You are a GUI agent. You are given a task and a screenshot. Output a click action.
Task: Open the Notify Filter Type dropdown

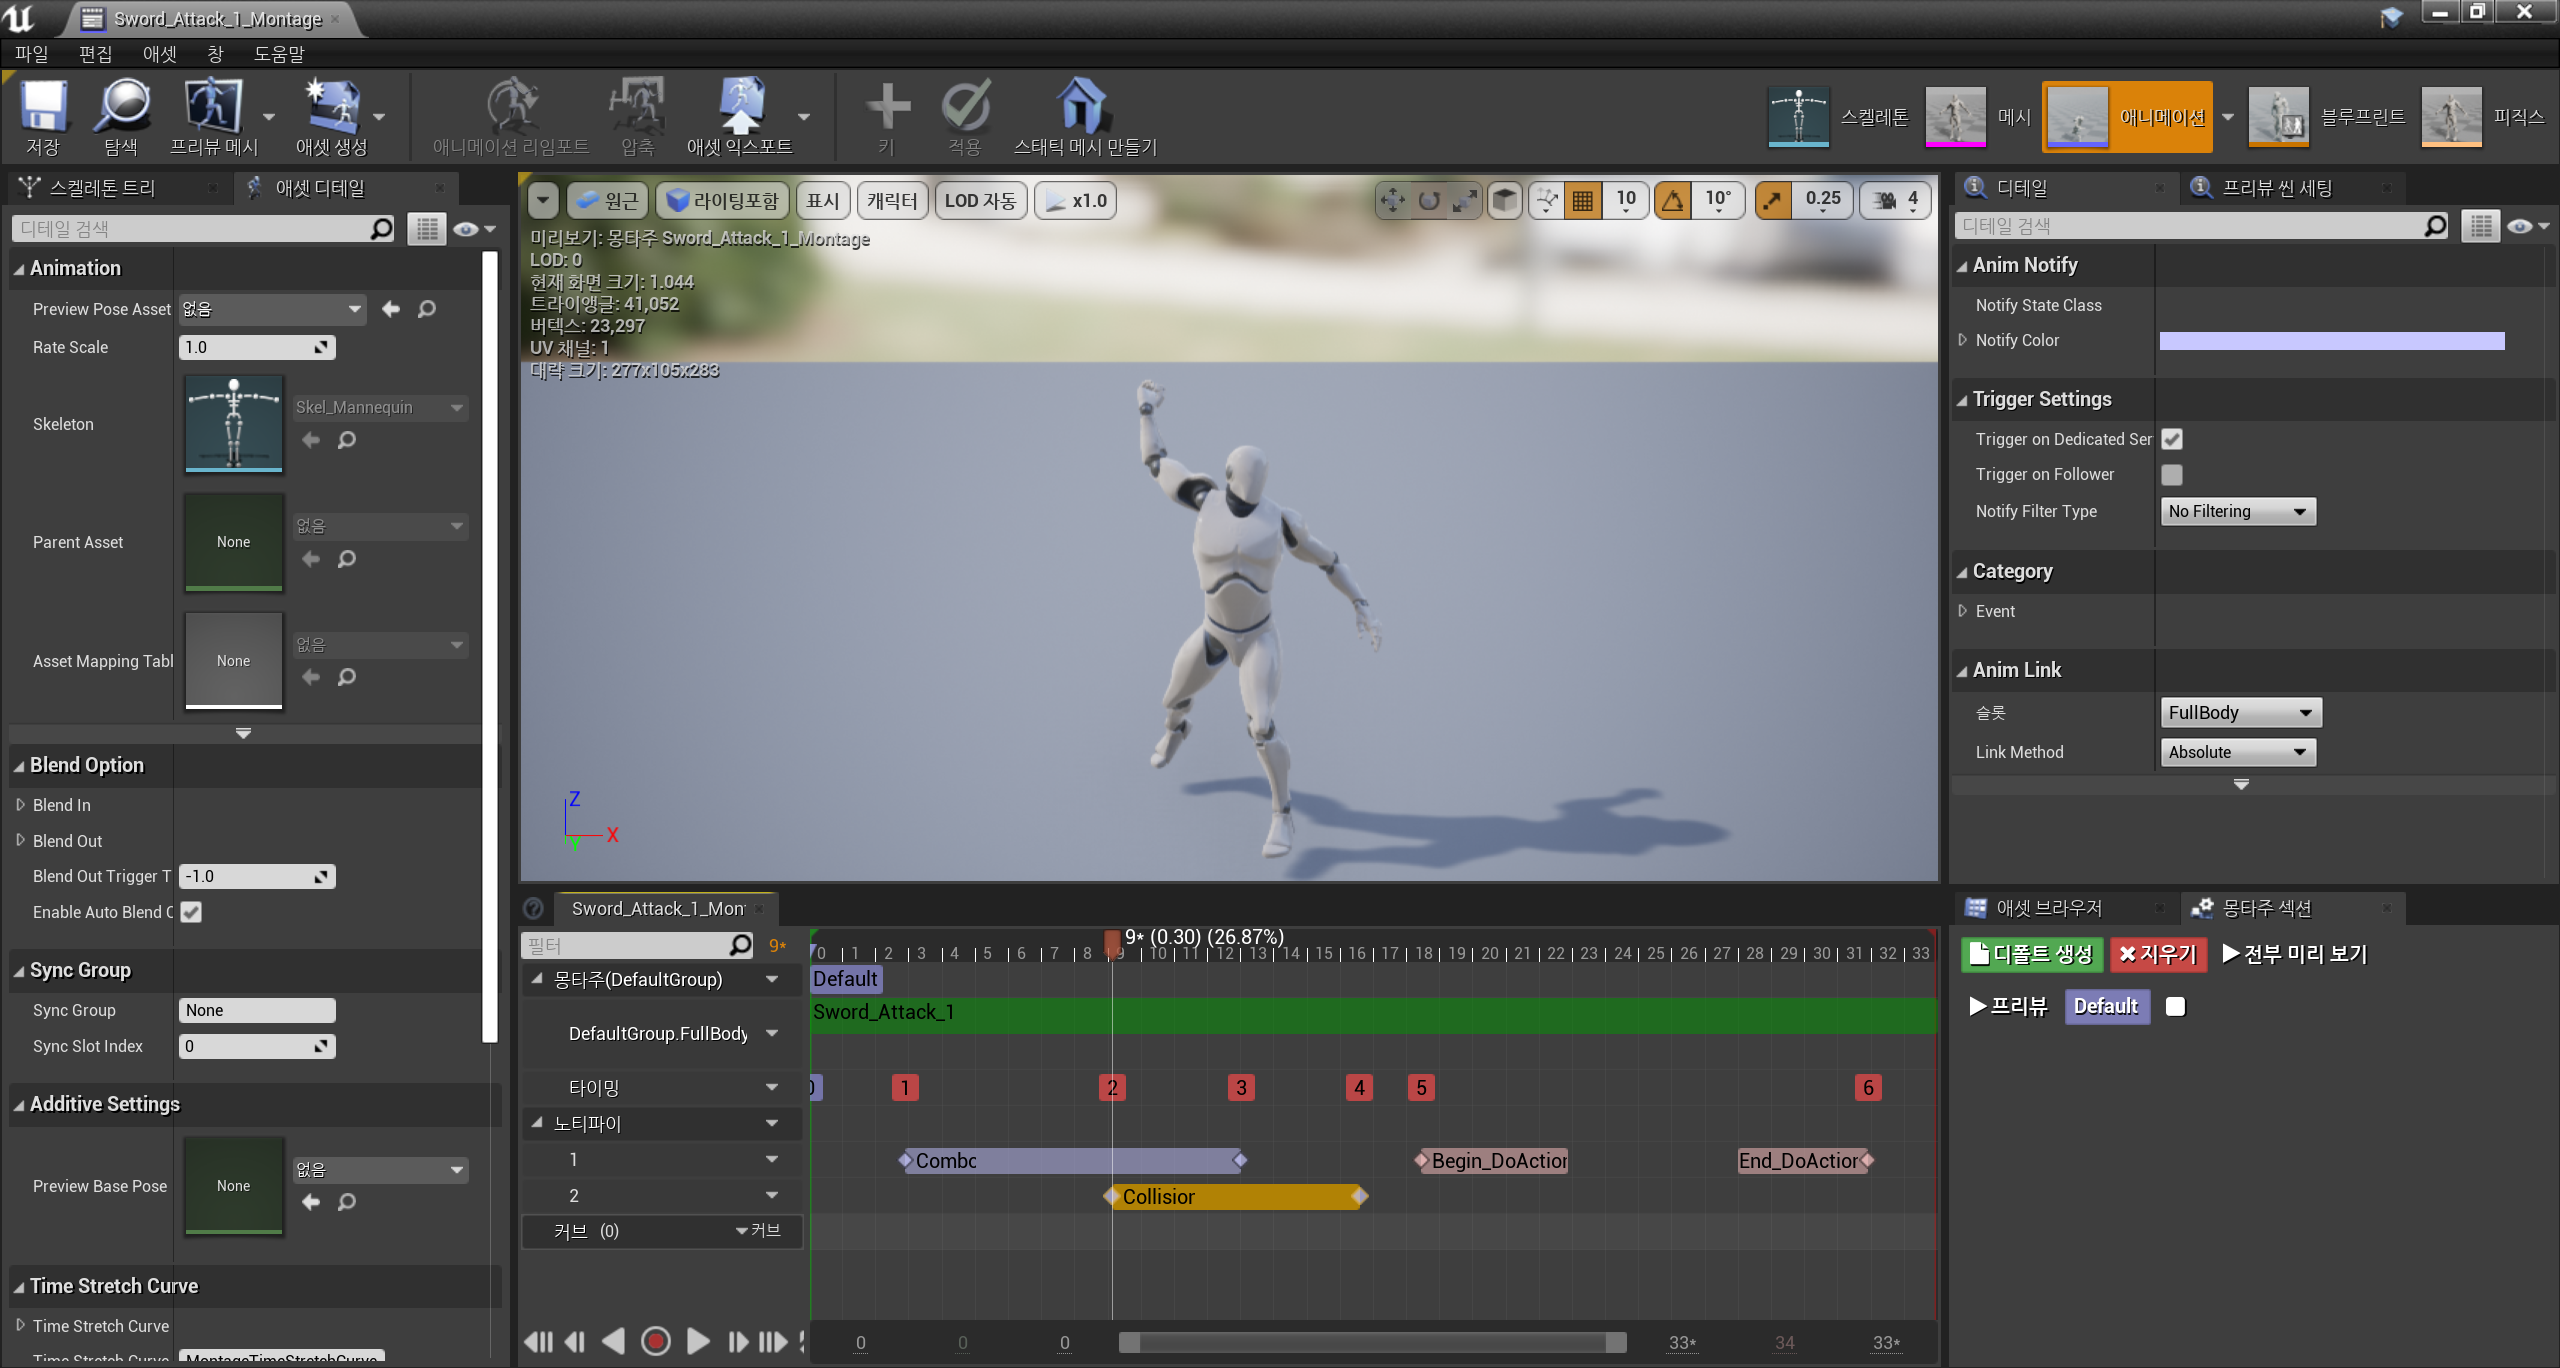(x=2237, y=511)
